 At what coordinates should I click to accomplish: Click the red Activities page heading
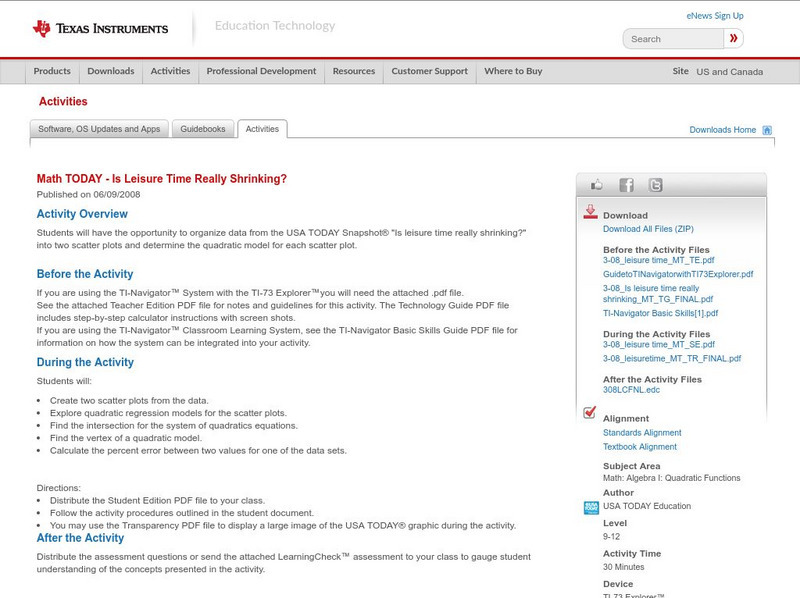[63, 102]
